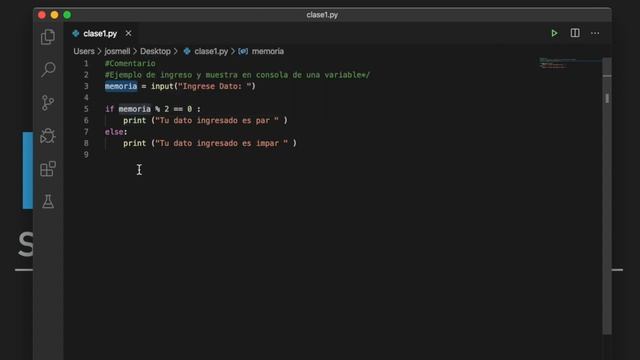This screenshot has width=640, height=360.
Task: Click the #Comentario comment on line 1
Action: (x=130, y=63)
